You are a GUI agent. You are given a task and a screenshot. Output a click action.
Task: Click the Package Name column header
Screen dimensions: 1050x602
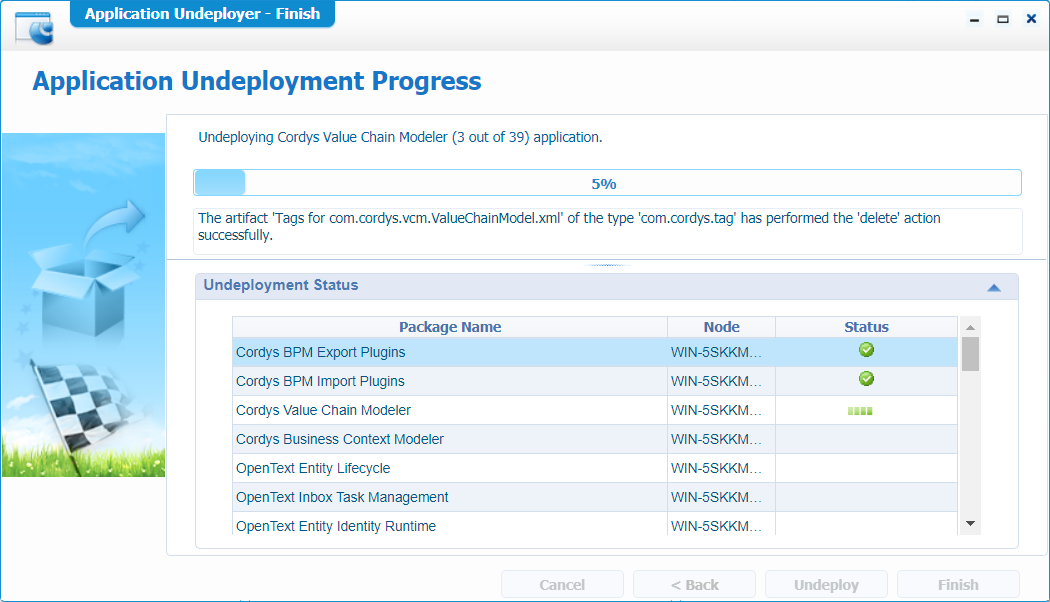pyautogui.click(x=450, y=327)
